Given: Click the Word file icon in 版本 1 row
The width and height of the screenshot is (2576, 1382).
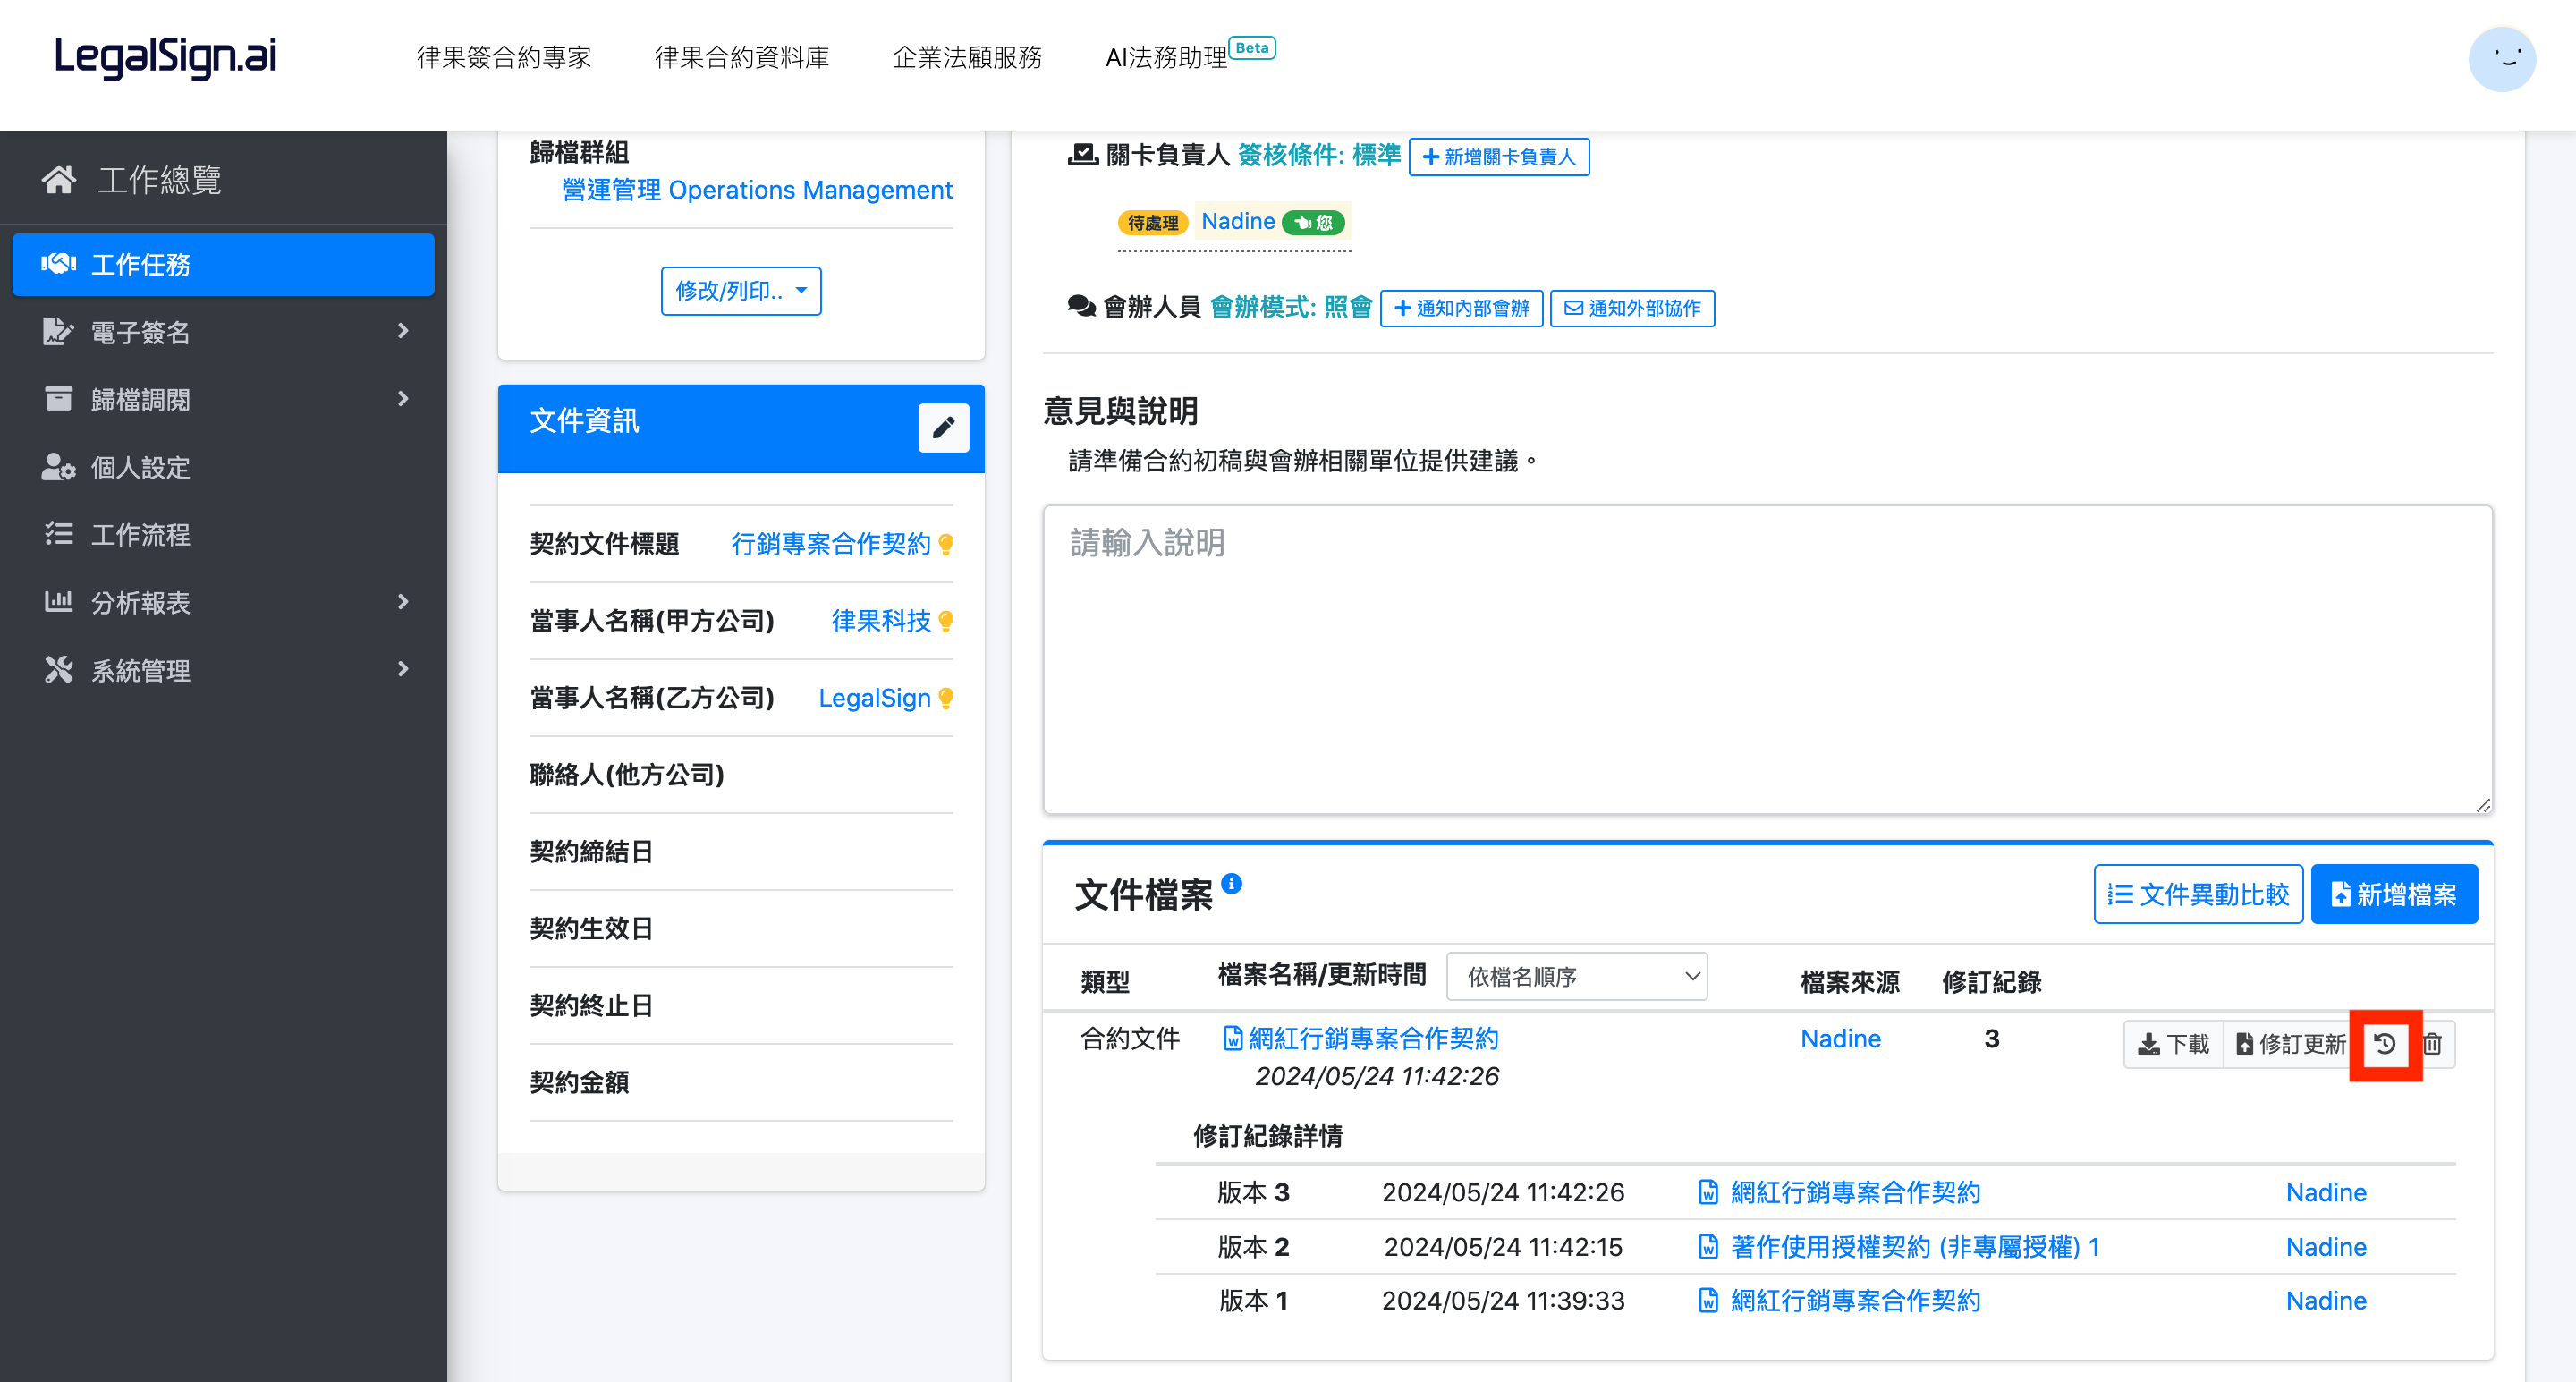Looking at the screenshot, I should coord(1708,1301).
